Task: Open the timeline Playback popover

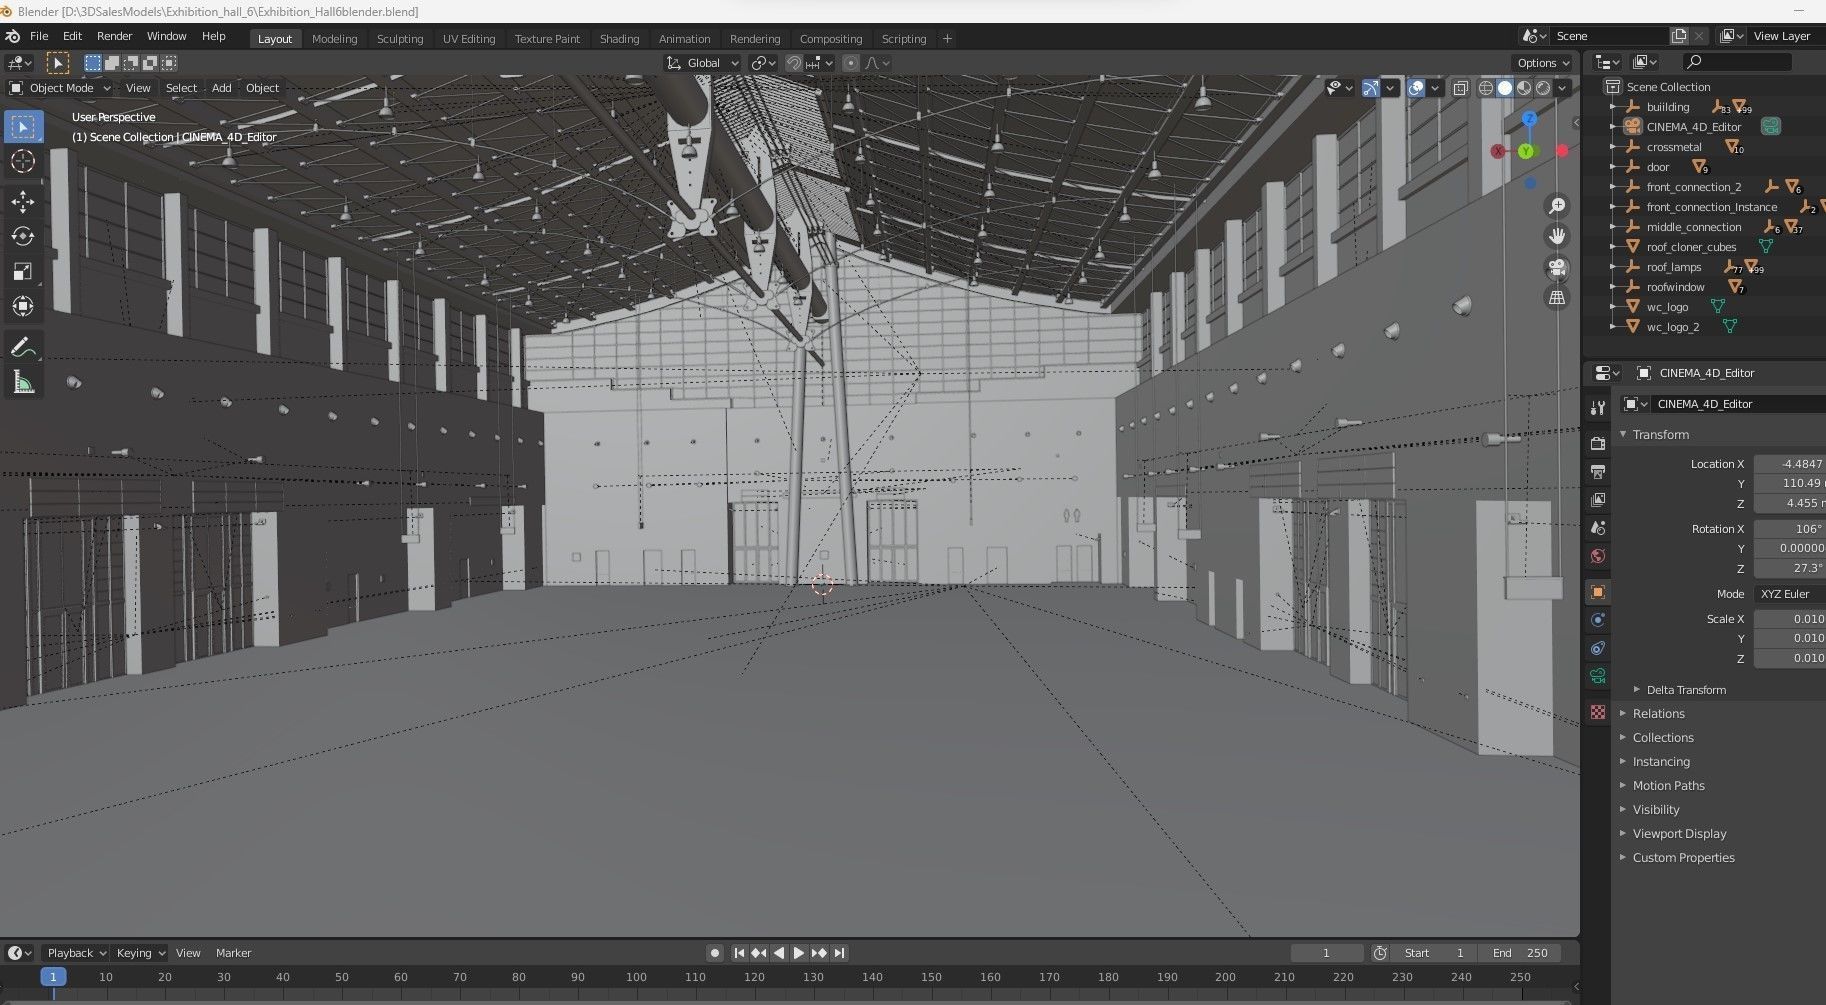Action: click(77, 953)
